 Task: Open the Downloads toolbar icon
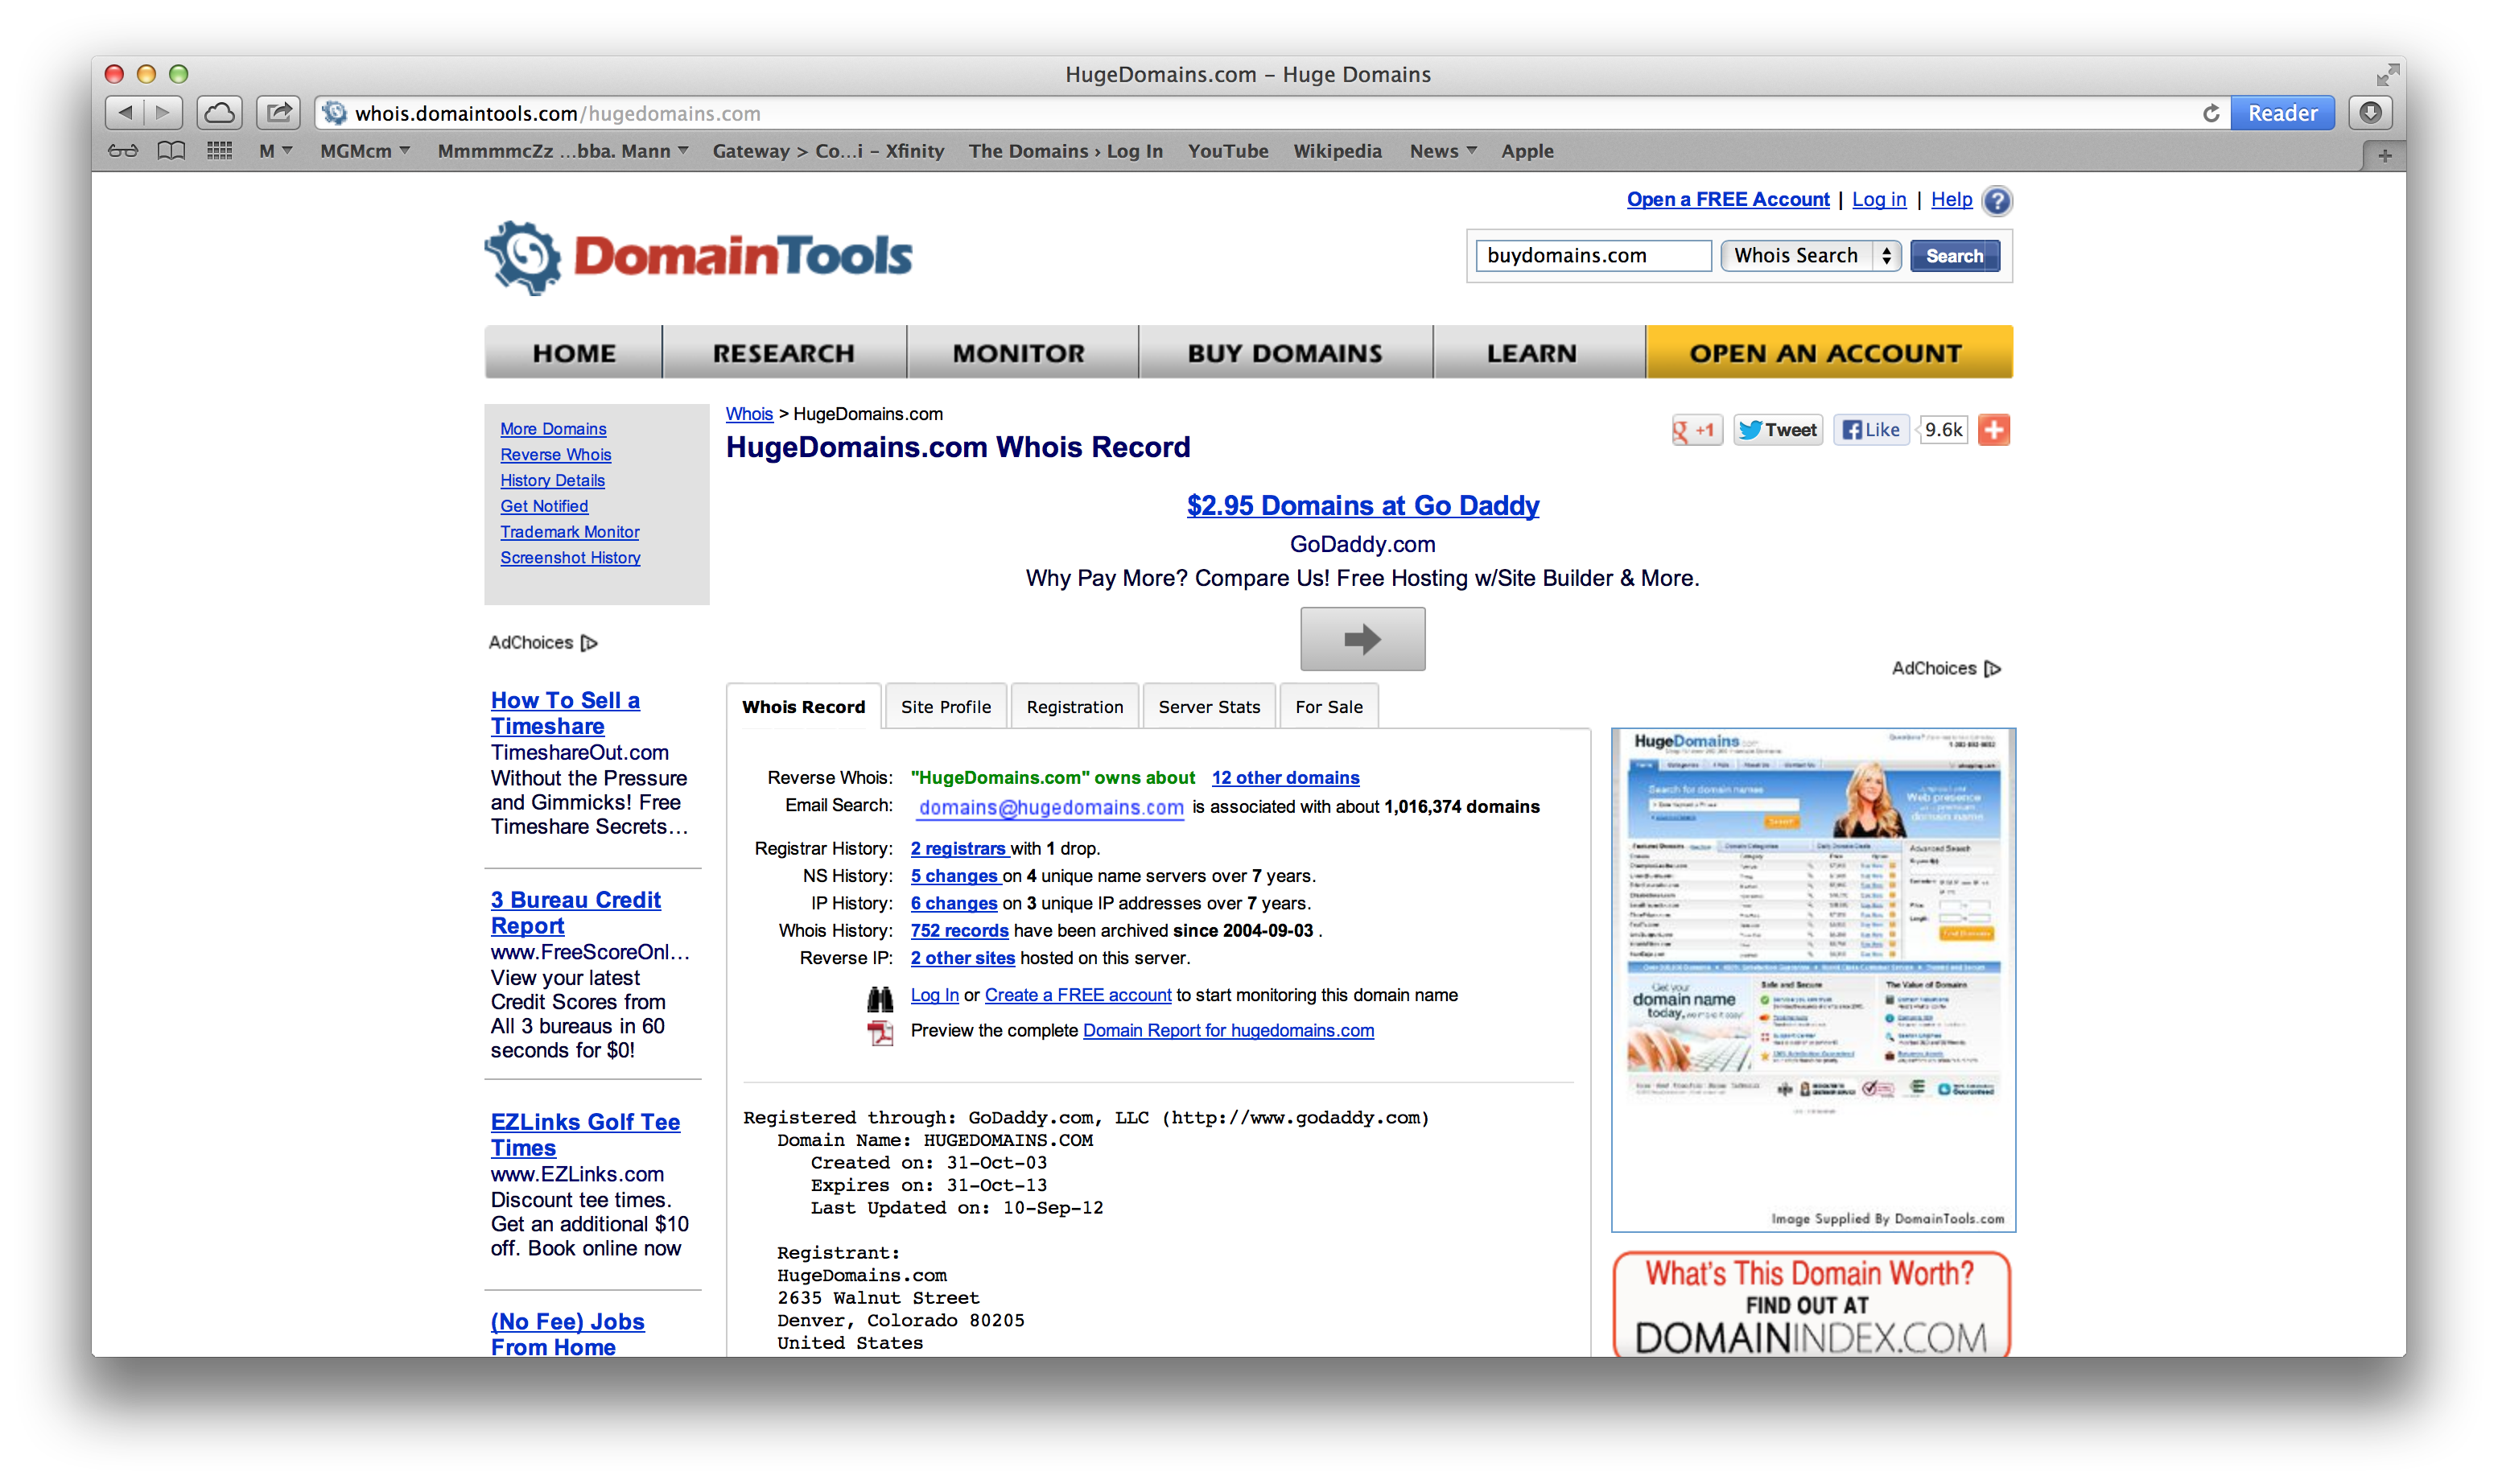click(x=2369, y=113)
